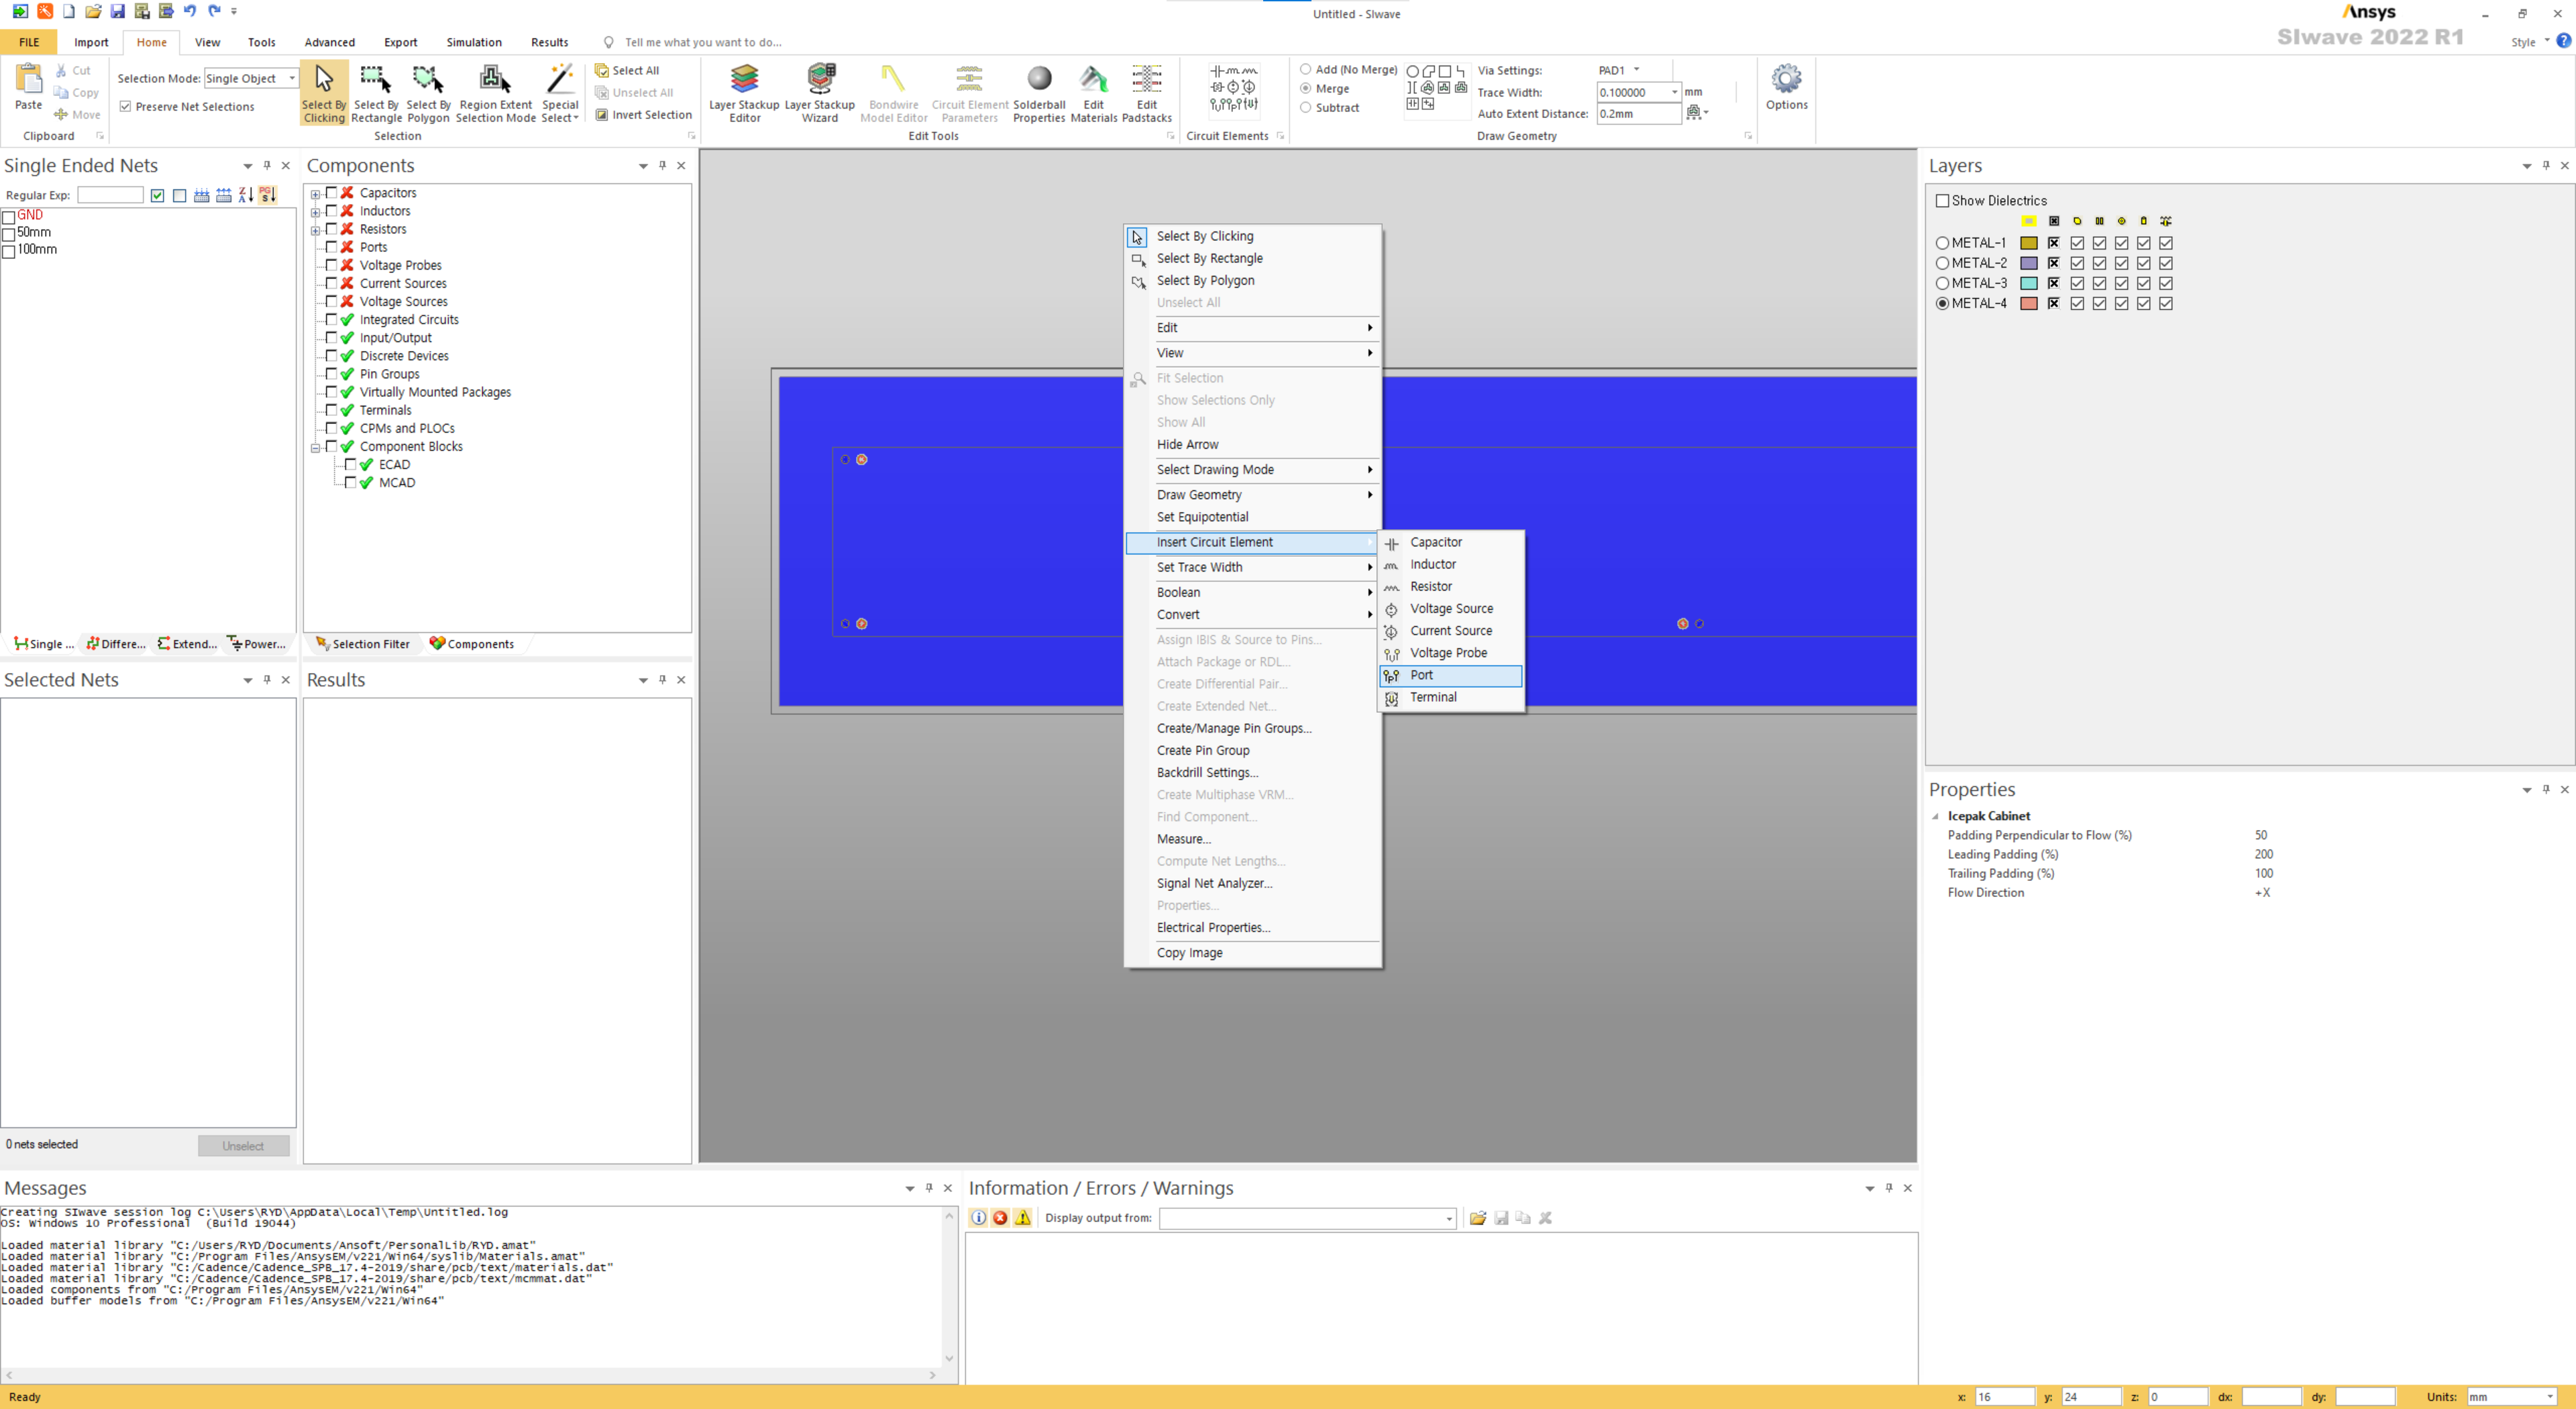Image resolution: width=2576 pixels, height=1409 pixels.
Task: Check the GND net checkbox
Action: [9, 217]
